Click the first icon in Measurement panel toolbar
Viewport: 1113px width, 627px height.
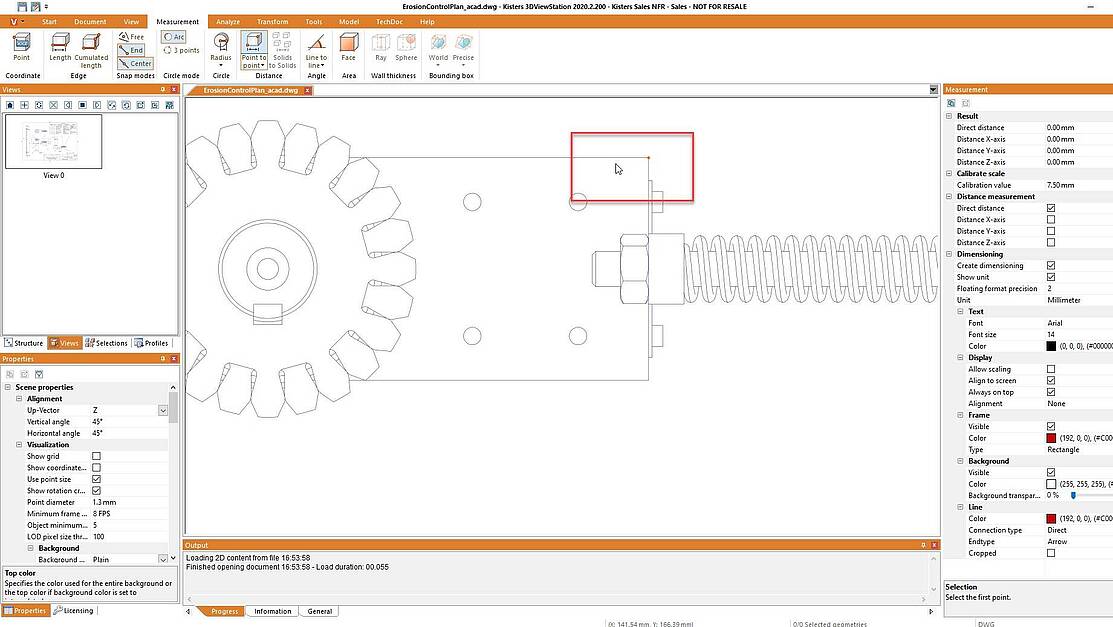point(951,104)
